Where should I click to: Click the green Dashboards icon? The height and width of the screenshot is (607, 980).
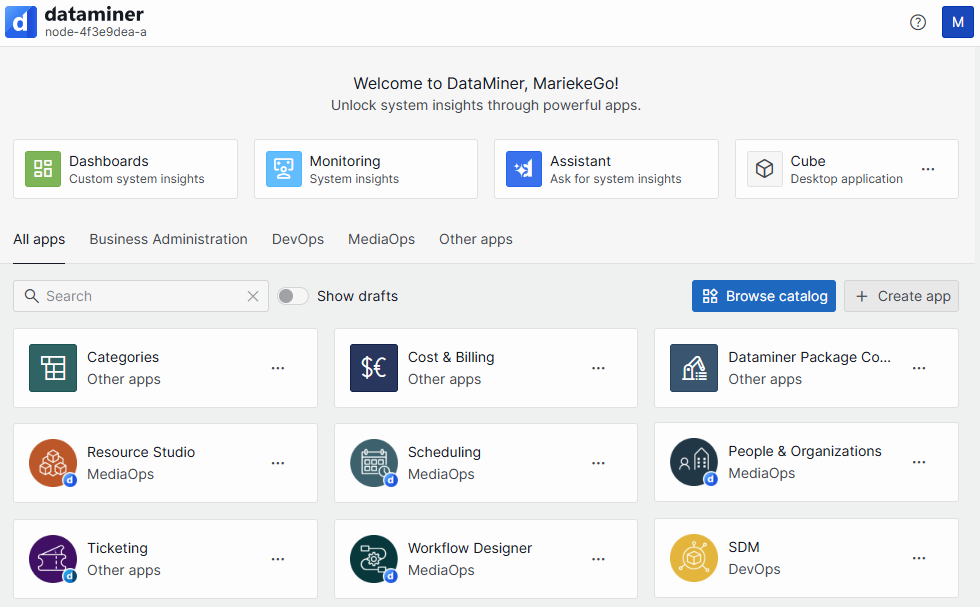43,169
